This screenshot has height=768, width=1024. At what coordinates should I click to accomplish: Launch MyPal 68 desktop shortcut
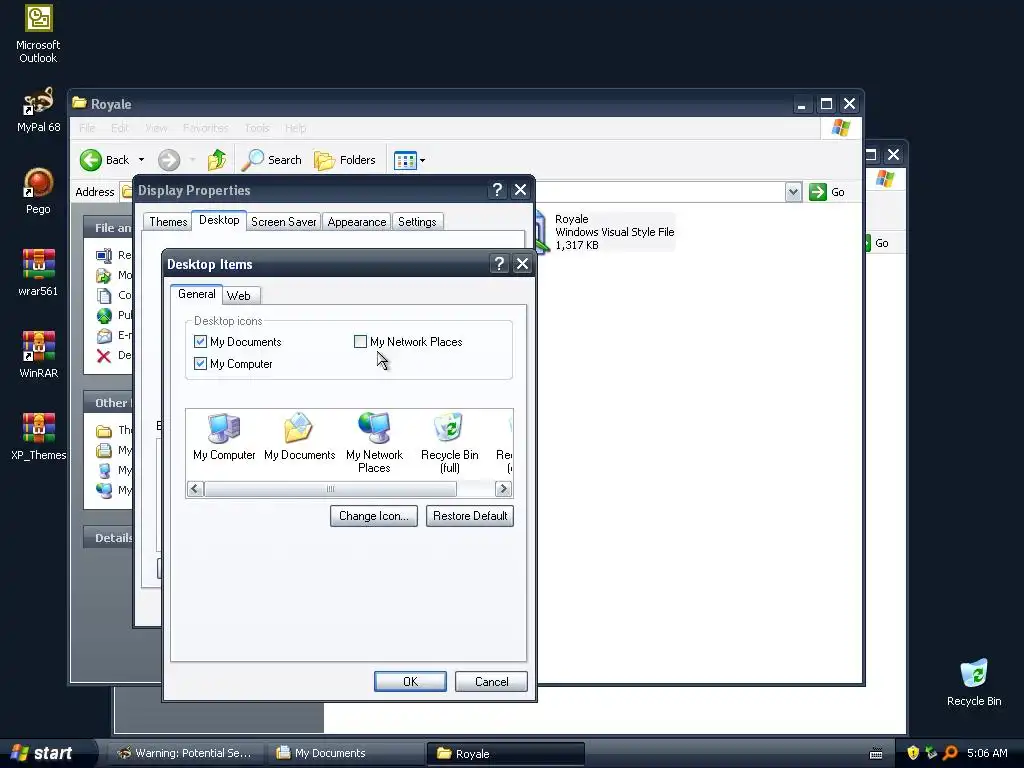coord(38,110)
